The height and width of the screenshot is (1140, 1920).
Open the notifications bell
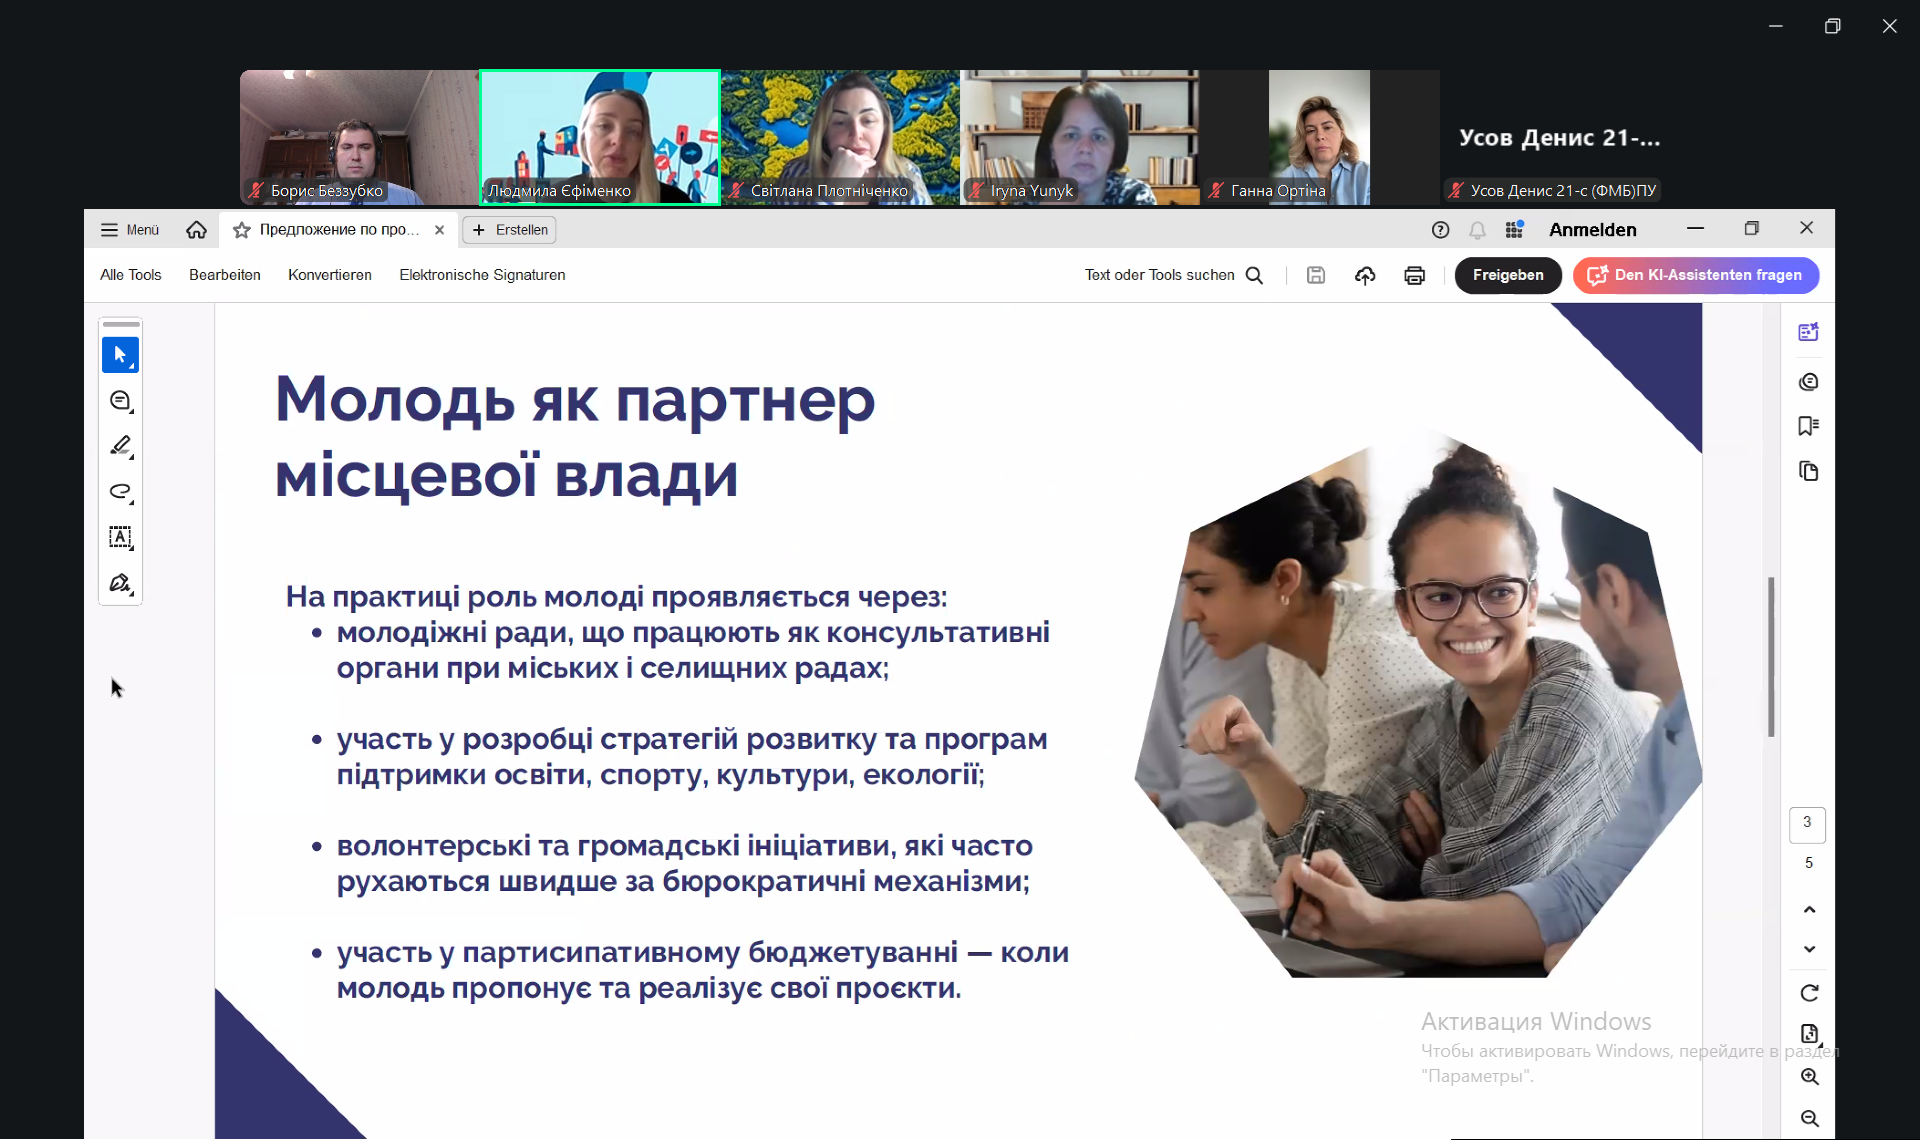(1477, 230)
